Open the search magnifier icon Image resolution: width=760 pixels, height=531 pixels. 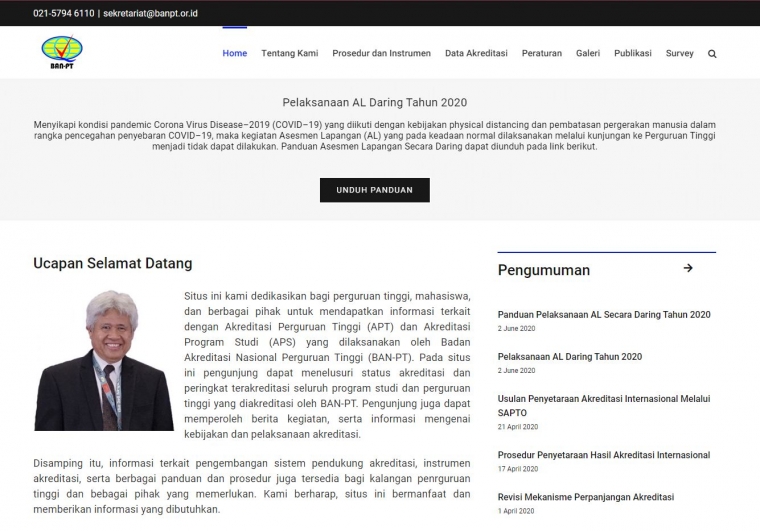pos(712,54)
